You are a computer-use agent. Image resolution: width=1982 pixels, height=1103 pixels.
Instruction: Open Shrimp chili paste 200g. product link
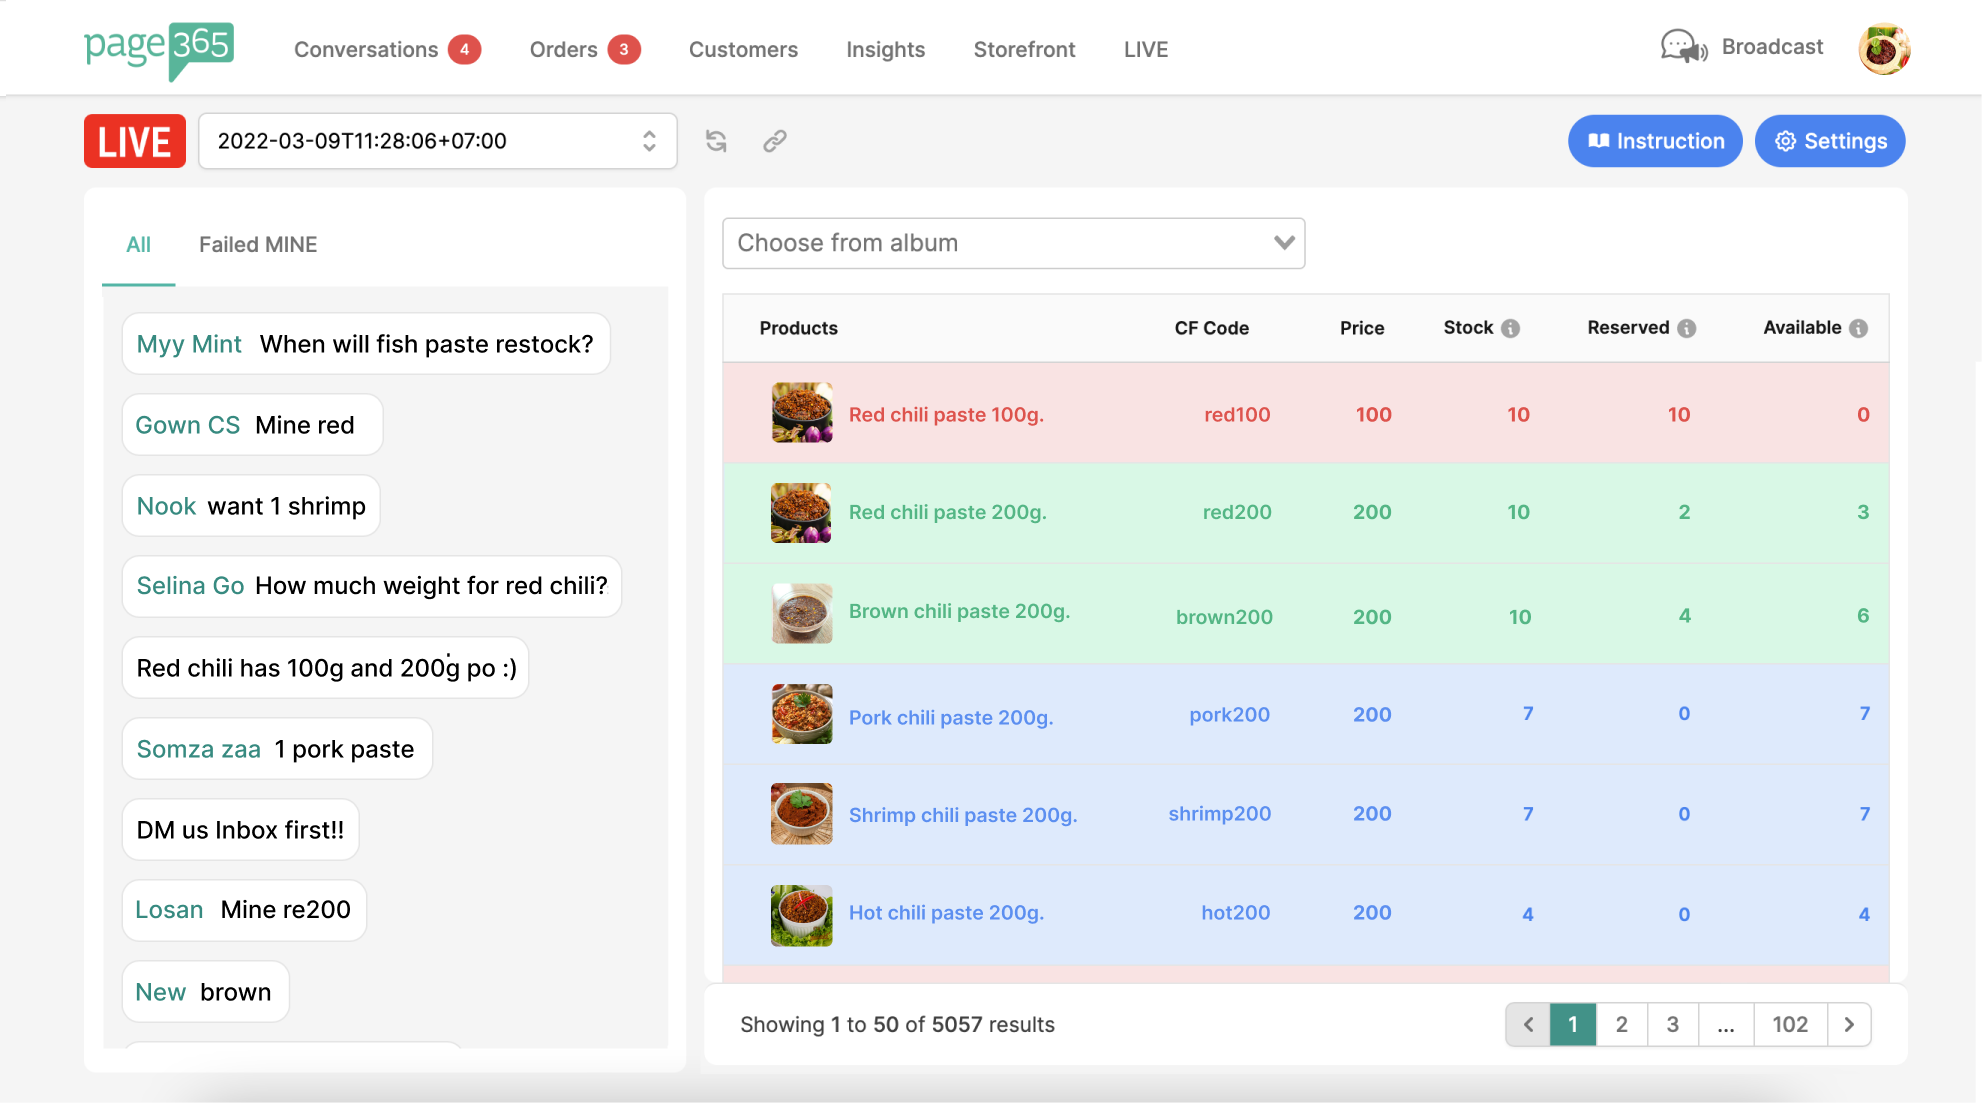962,815
